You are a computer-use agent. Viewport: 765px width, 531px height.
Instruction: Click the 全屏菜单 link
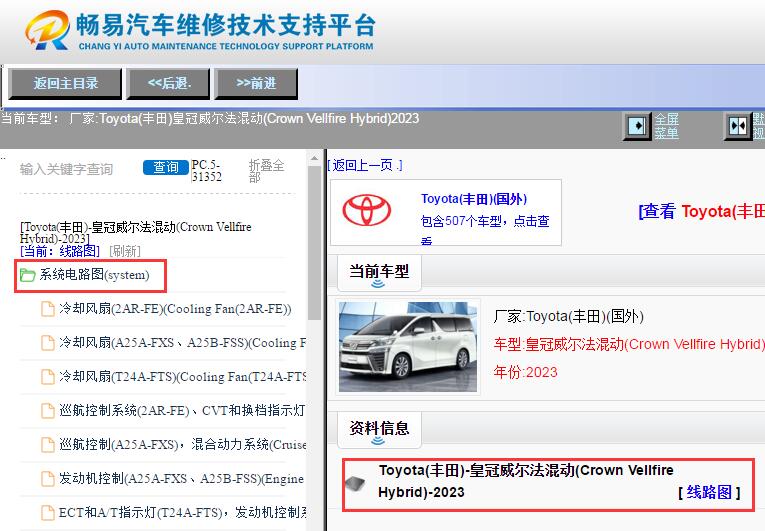pos(666,126)
